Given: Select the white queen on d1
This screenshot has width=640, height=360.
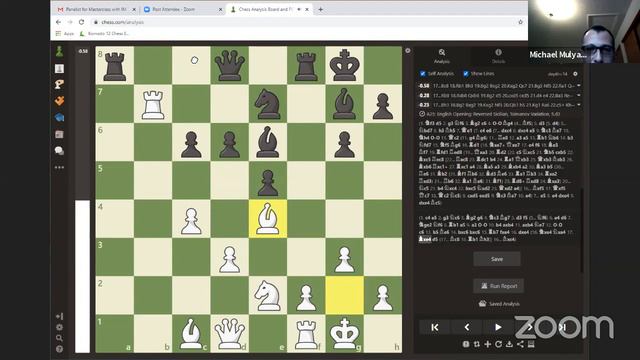Looking at the screenshot, I should 229,333.
